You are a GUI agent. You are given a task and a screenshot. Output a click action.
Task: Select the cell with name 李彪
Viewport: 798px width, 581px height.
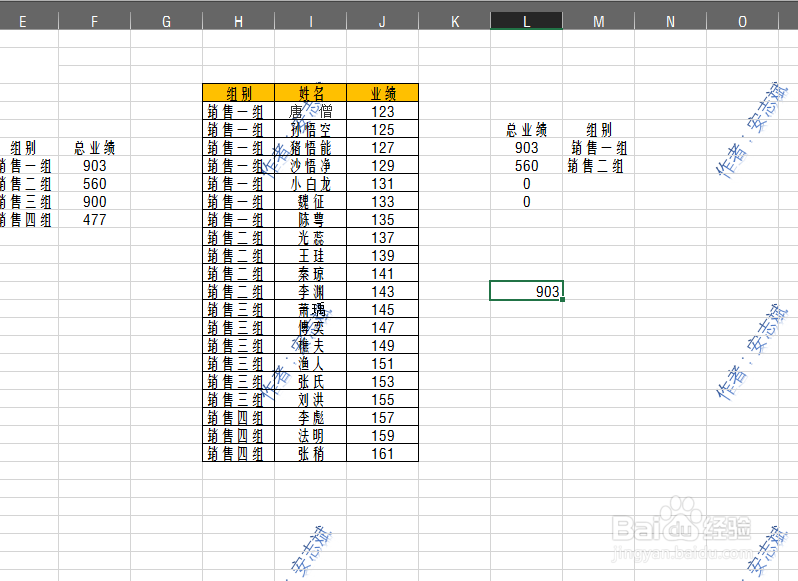point(310,418)
